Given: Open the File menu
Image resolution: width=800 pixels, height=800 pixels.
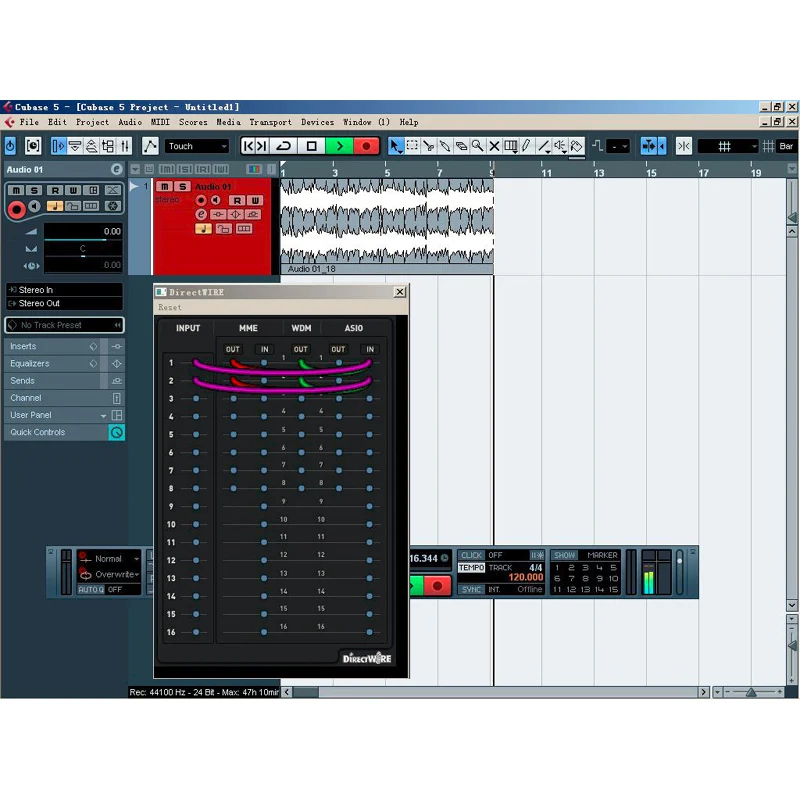Looking at the screenshot, I should pyautogui.click(x=29, y=122).
